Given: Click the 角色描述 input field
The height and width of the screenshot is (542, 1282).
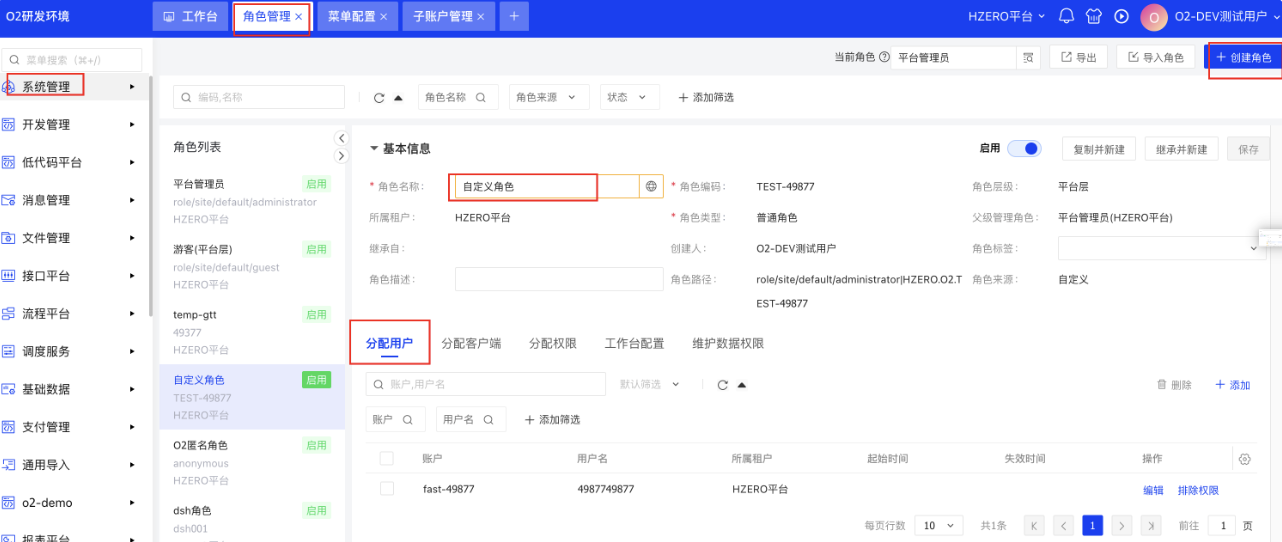Looking at the screenshot, I should point(559,279).
